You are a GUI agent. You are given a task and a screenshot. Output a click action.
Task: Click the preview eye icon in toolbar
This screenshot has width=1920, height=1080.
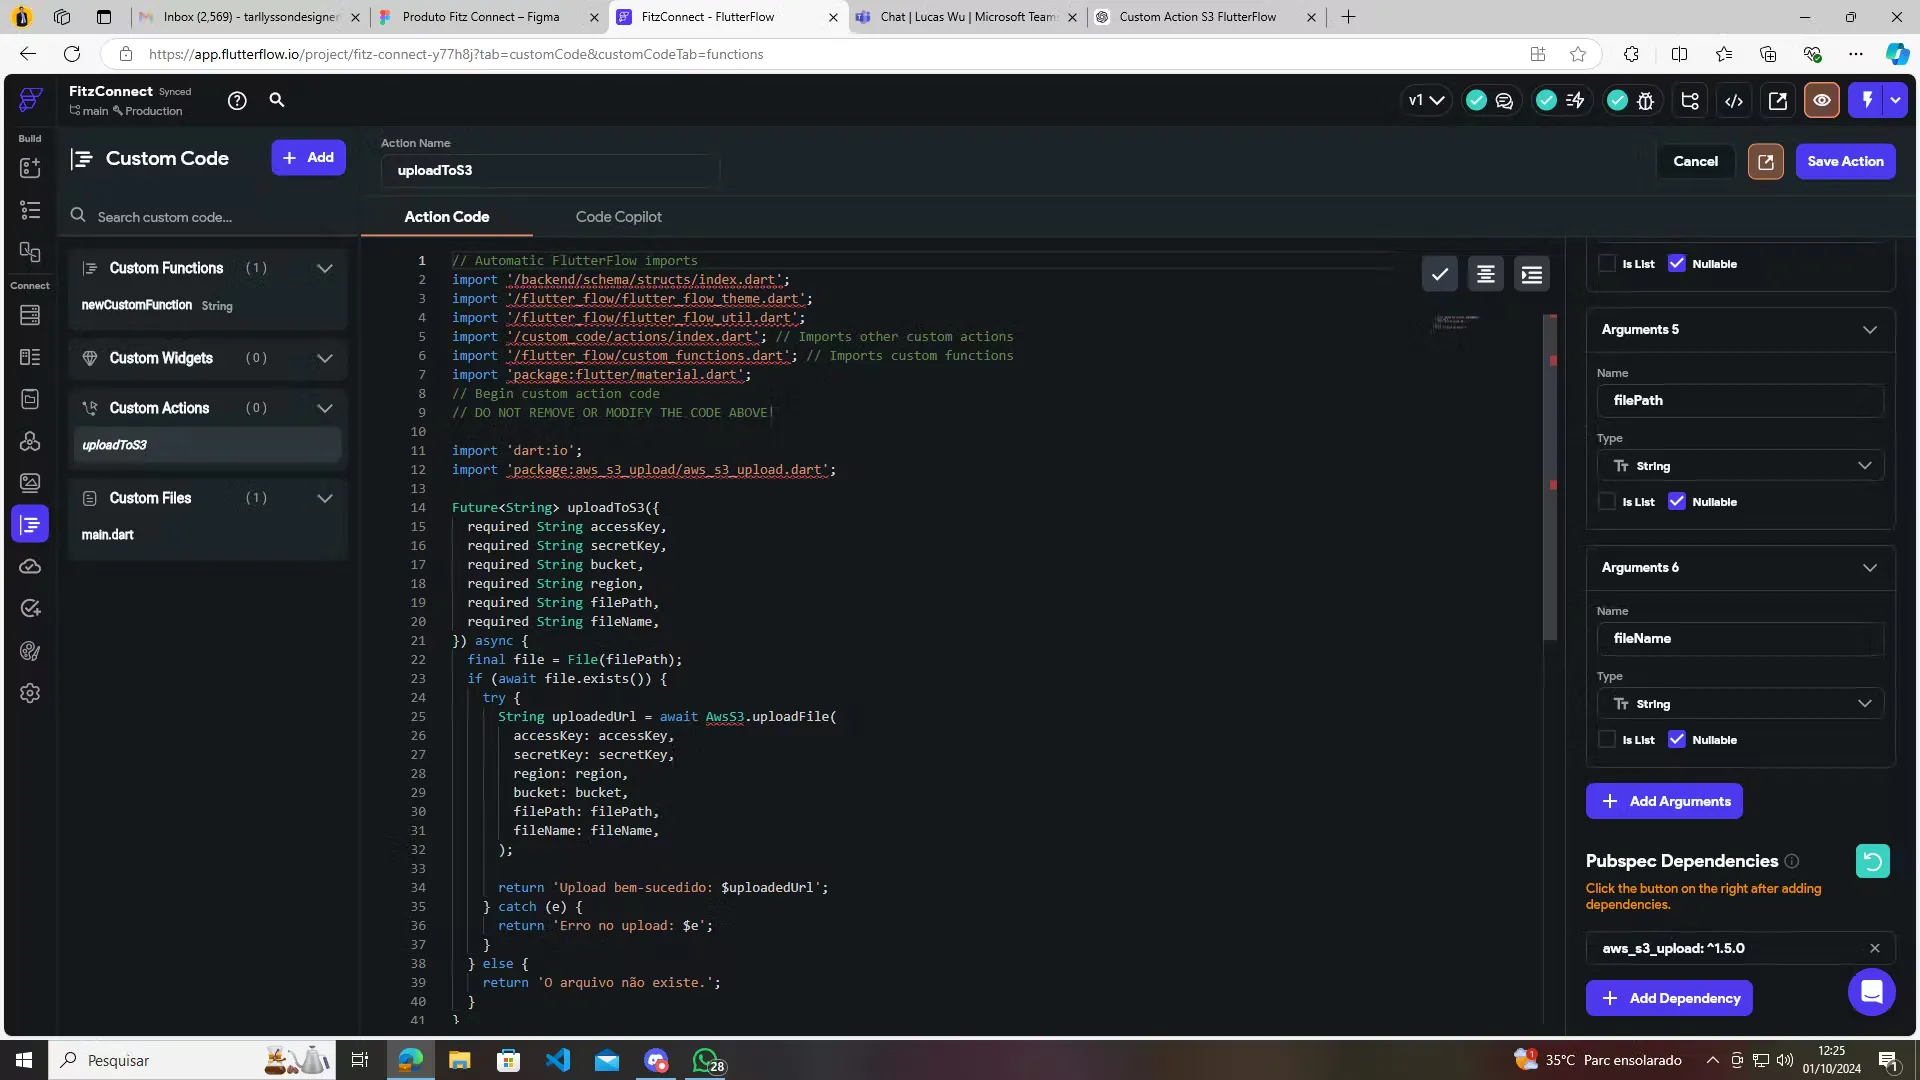[x=1822, y=101]
